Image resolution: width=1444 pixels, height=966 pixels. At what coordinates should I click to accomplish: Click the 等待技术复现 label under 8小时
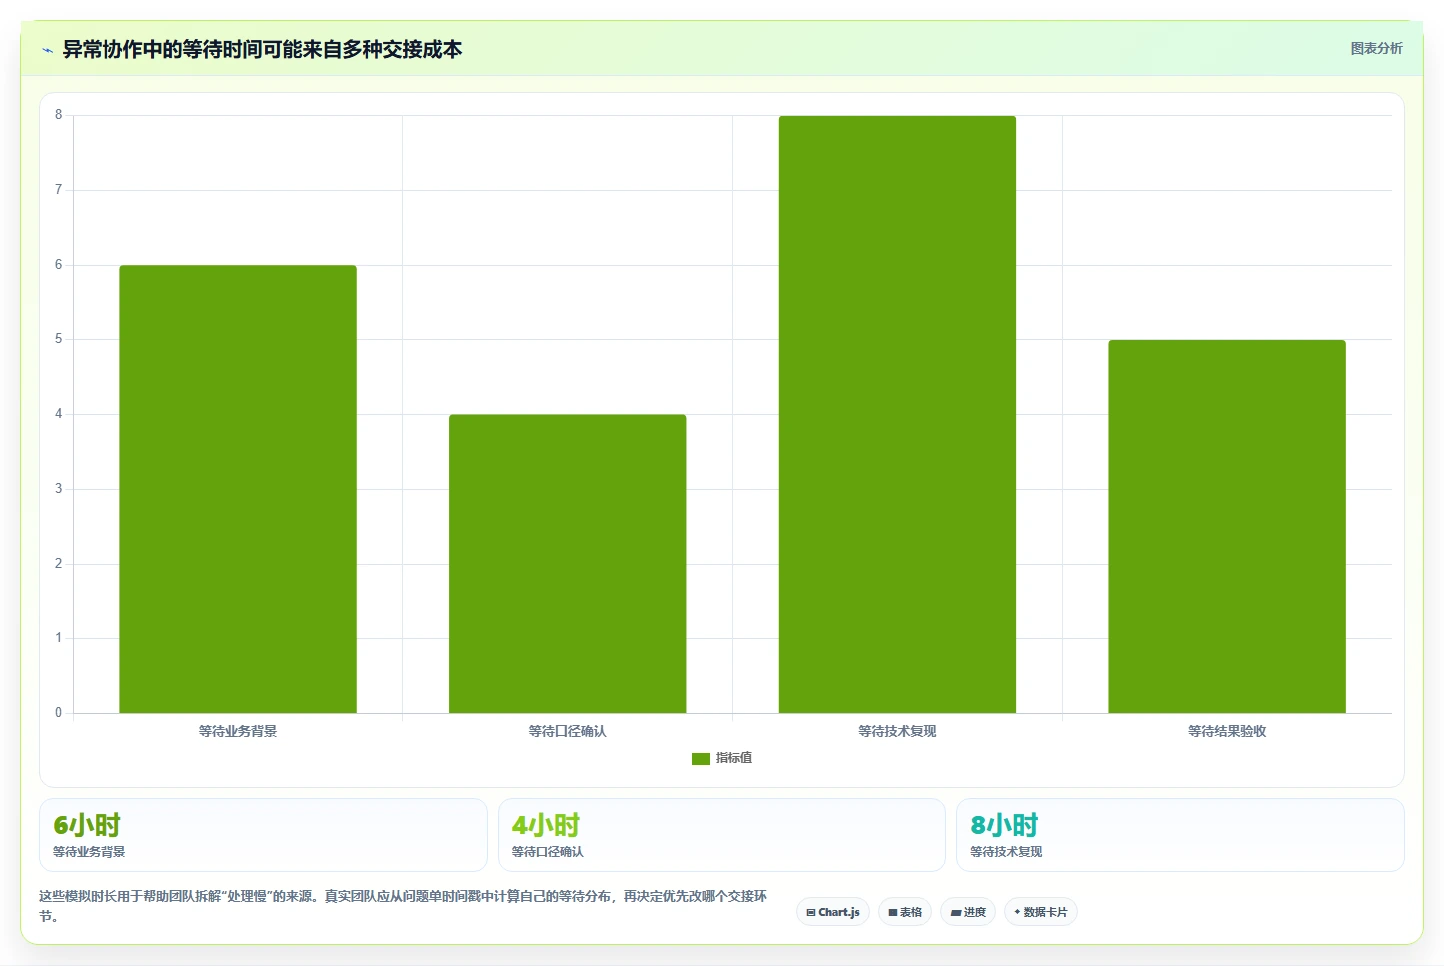(1006, 852)
